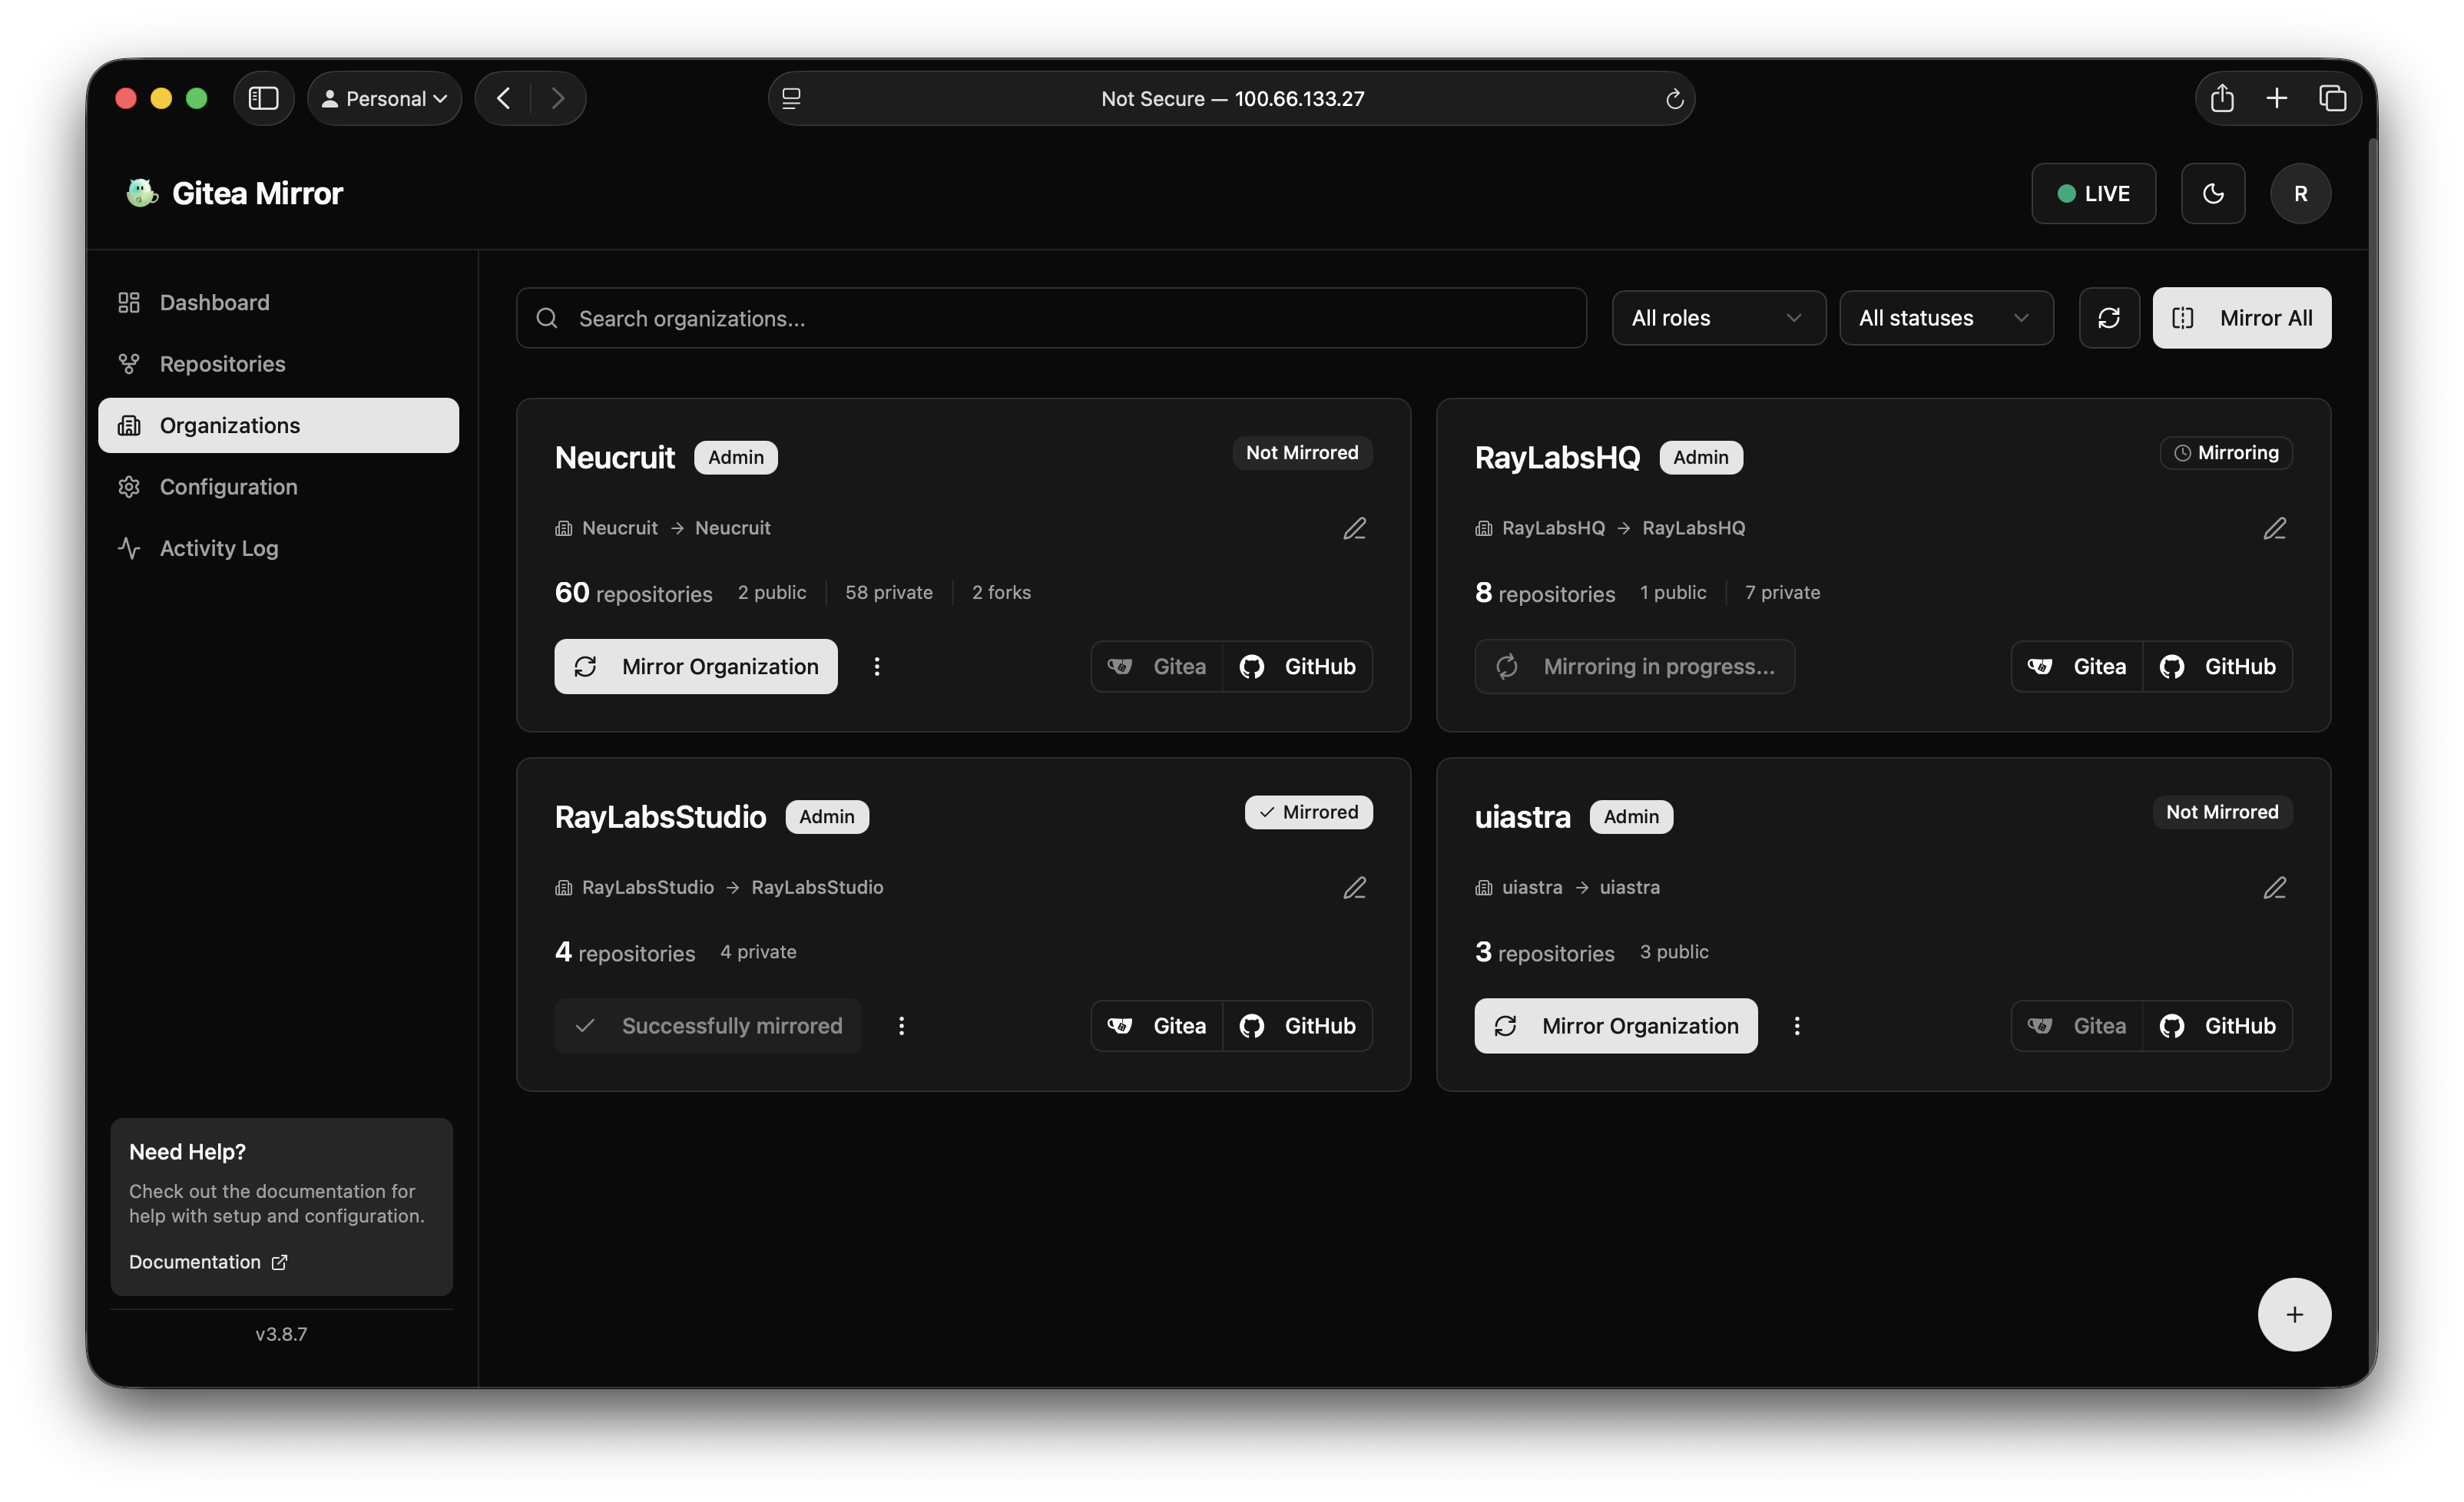This screenshot has width=2464, height=1502.
Task: Click the search organizations field
Action: pos(1050,318)
